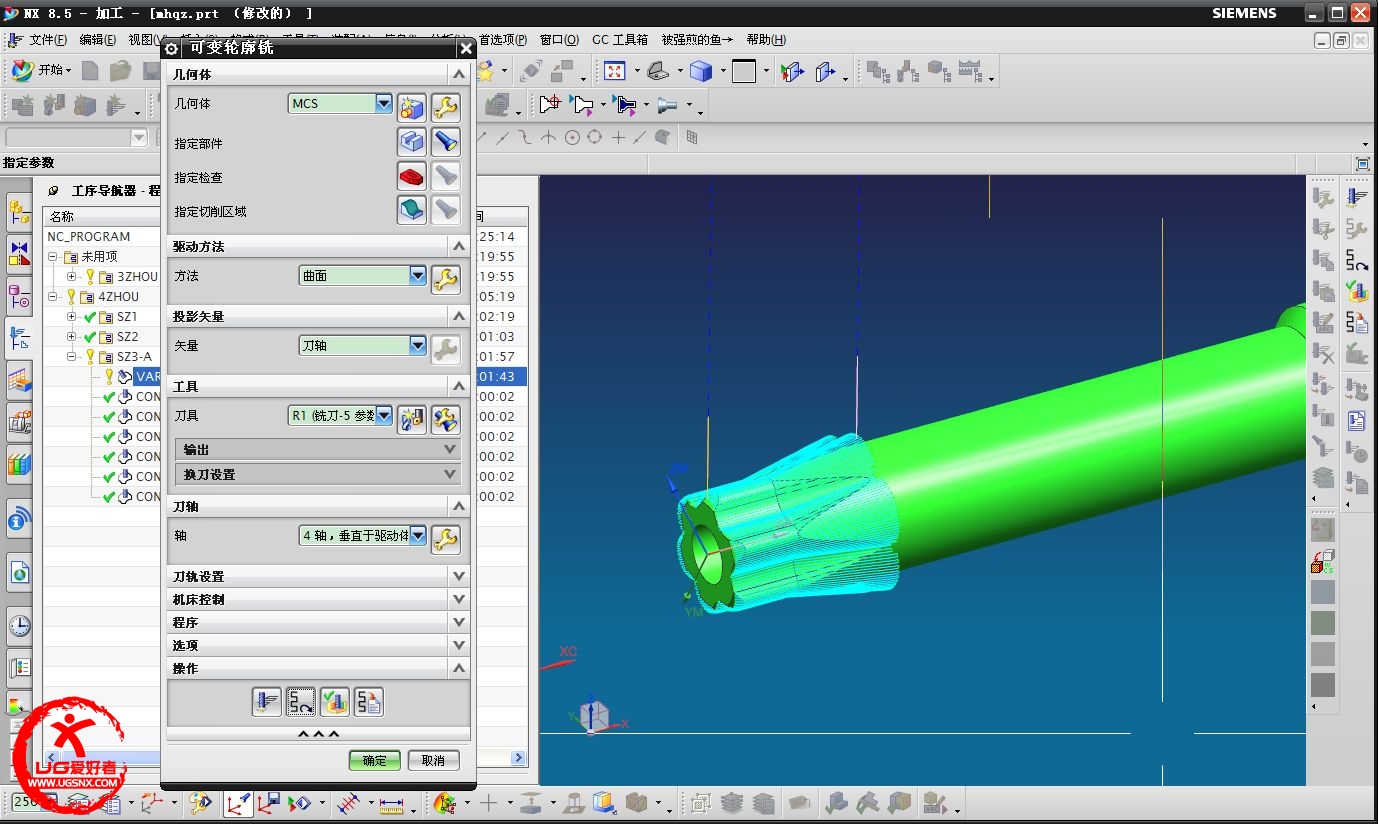Select the highlighted VAR operation row
The width and height of the screenshot is (1378, 824).
tap(147, 376)
